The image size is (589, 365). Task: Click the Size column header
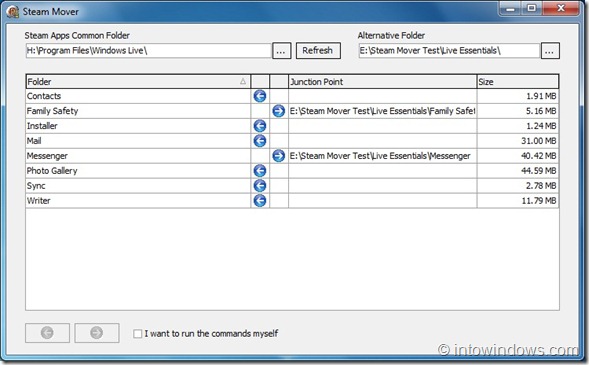(x=518, y=81)
